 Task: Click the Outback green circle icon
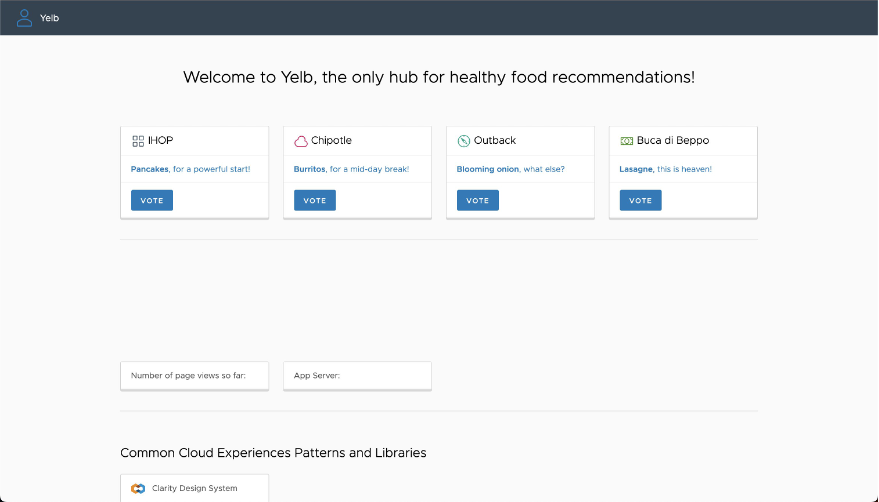pyautogui.click(x=464, y=141)
